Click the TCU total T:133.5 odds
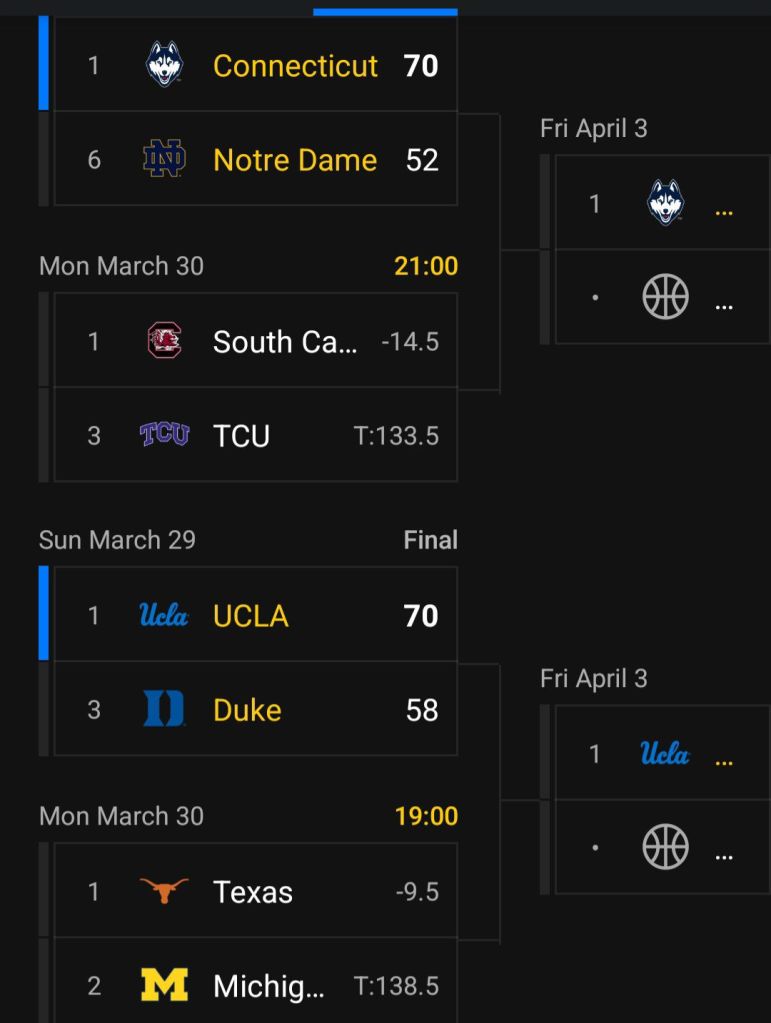The width and height of the screenshot is (771, 1023). click(396, 436)
